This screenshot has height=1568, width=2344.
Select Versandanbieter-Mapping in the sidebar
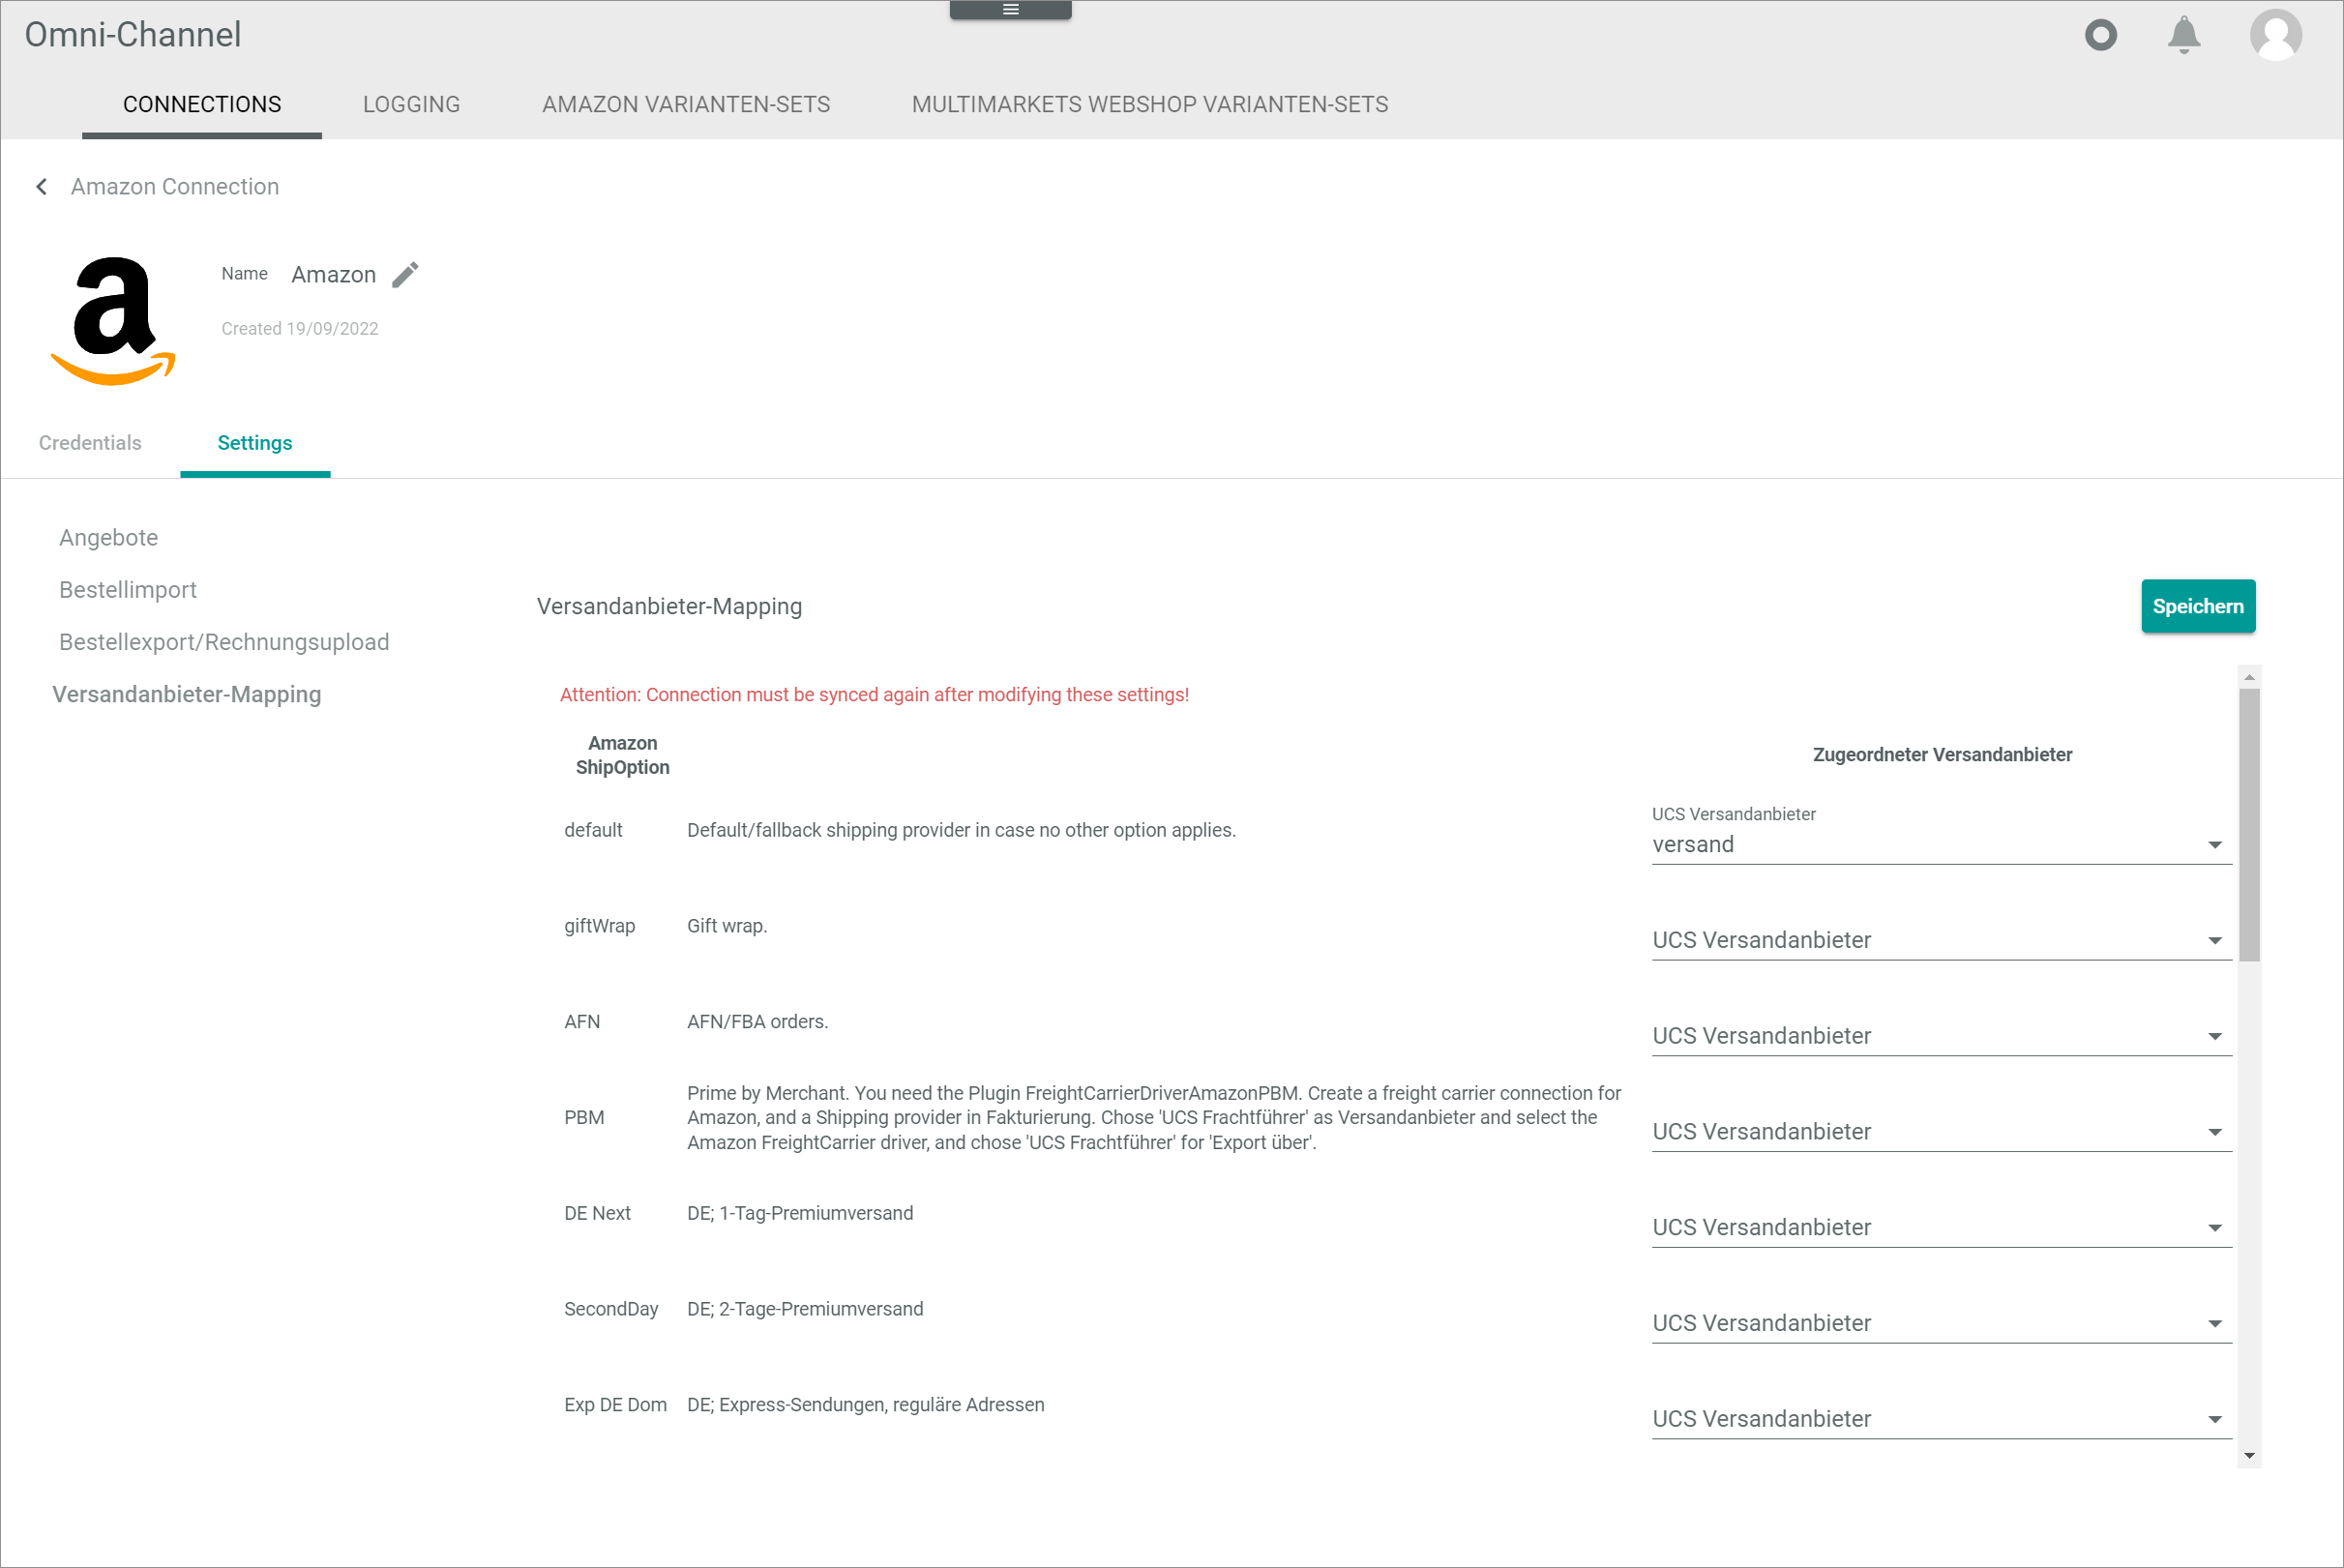coord(187,694)
